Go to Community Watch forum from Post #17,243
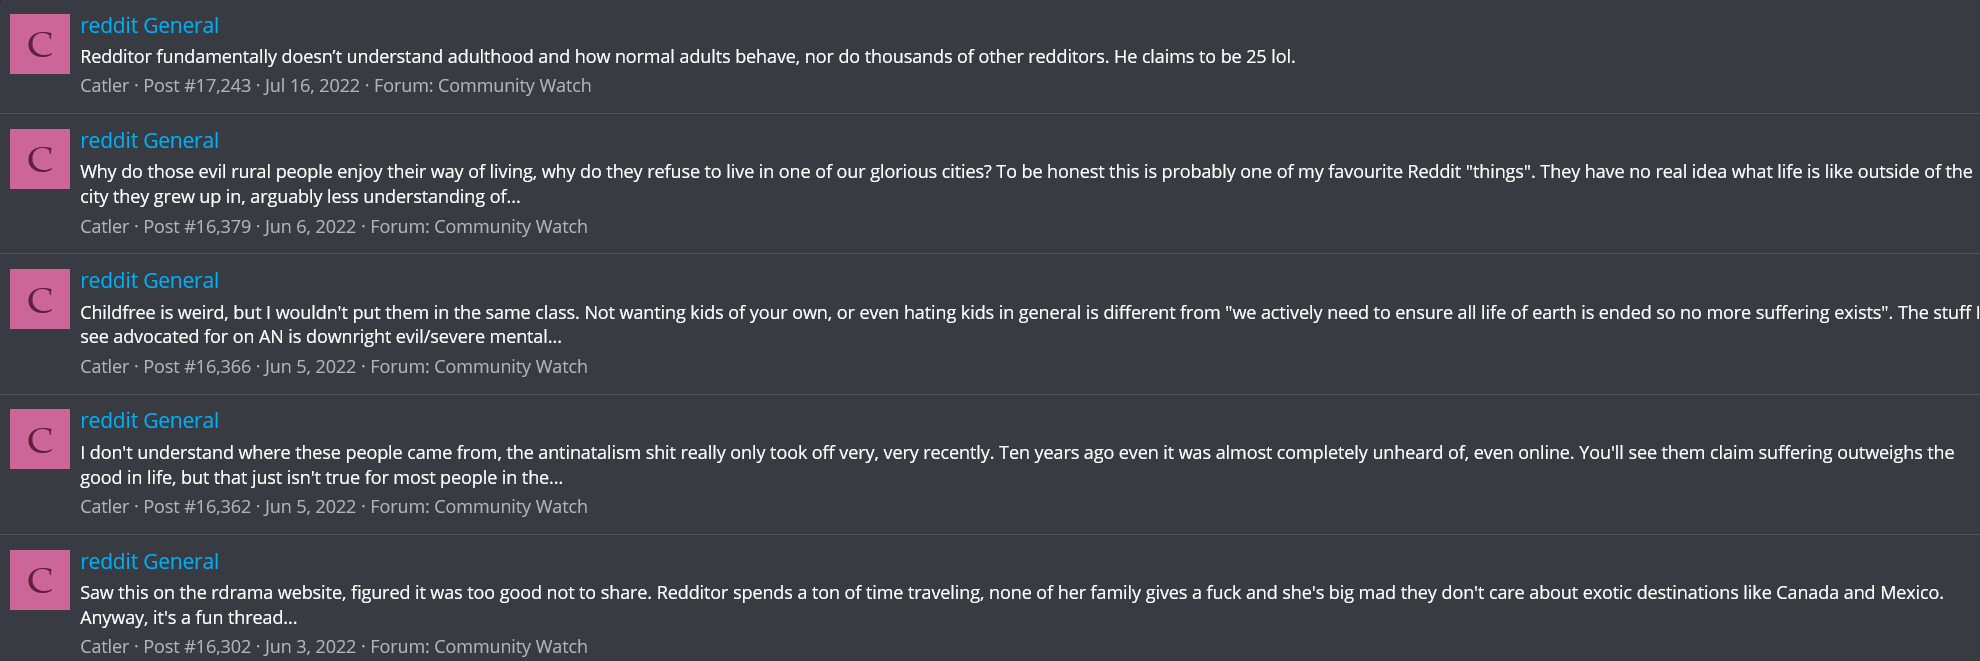The width and height of the screenshot is (1980, 661). [x=514, y=86]
